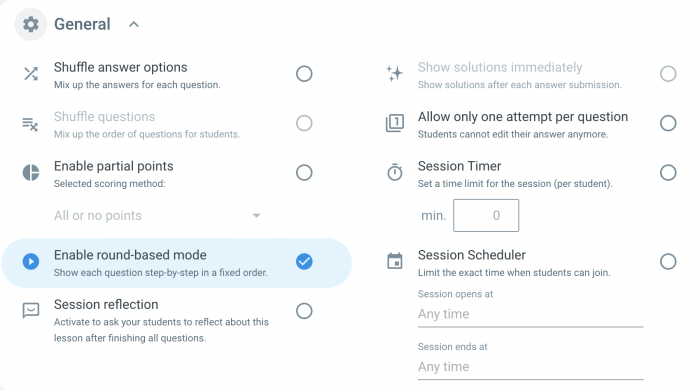Click the Session Scheduler calendar icon
This screenshot has width=700, height=390.
click(395, 261)
